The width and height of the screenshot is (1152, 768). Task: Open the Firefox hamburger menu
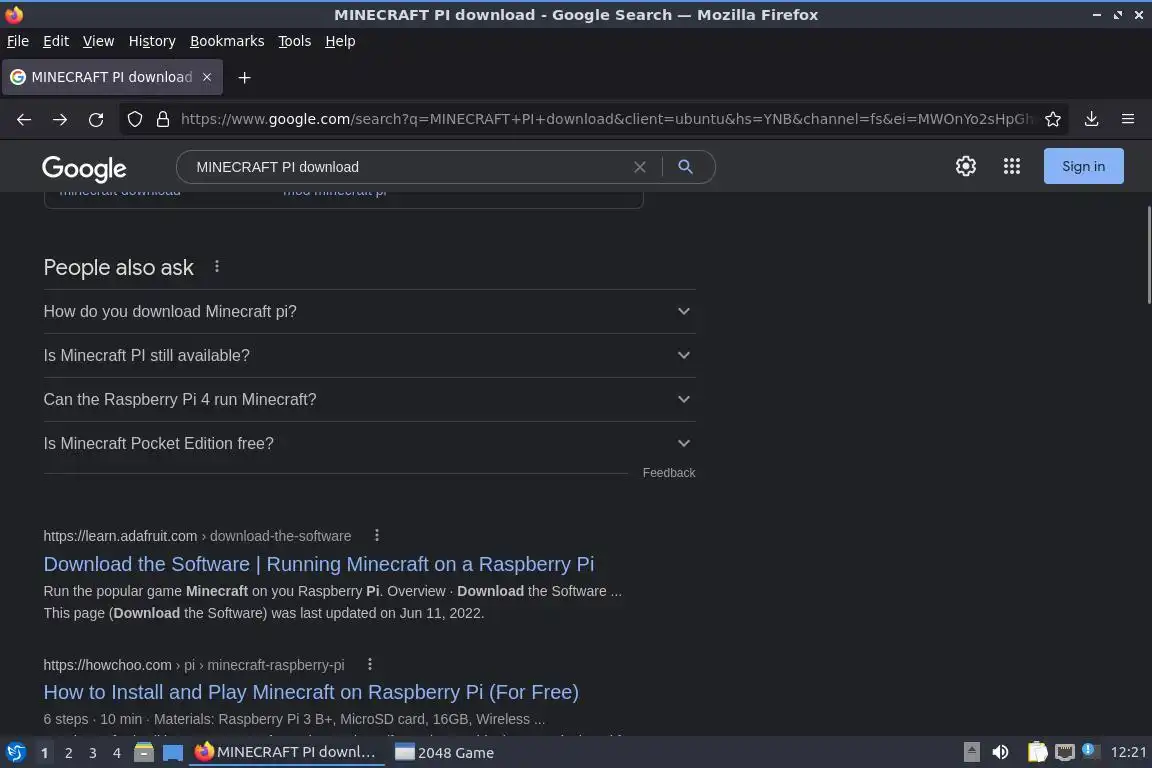pos(1128,119)
